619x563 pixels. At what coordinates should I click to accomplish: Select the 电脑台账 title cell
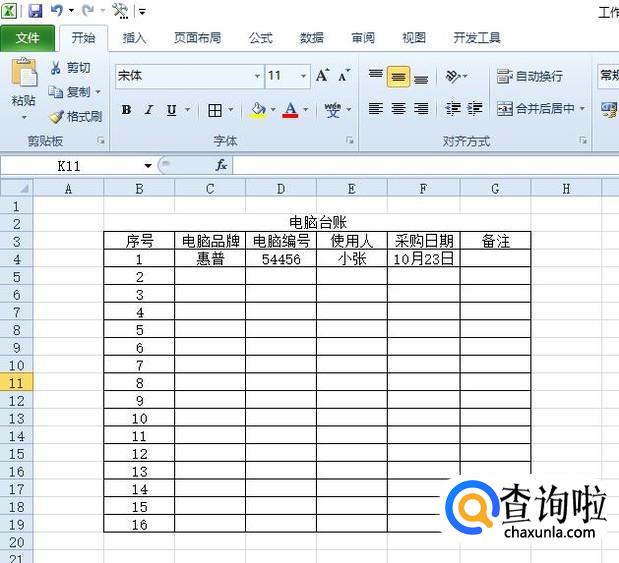pyautogui.click(x=317, y=222)
